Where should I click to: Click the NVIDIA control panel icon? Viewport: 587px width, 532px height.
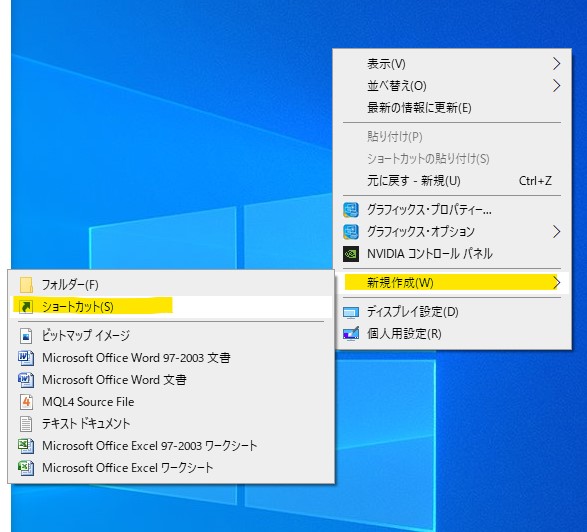tap(351, 254)
